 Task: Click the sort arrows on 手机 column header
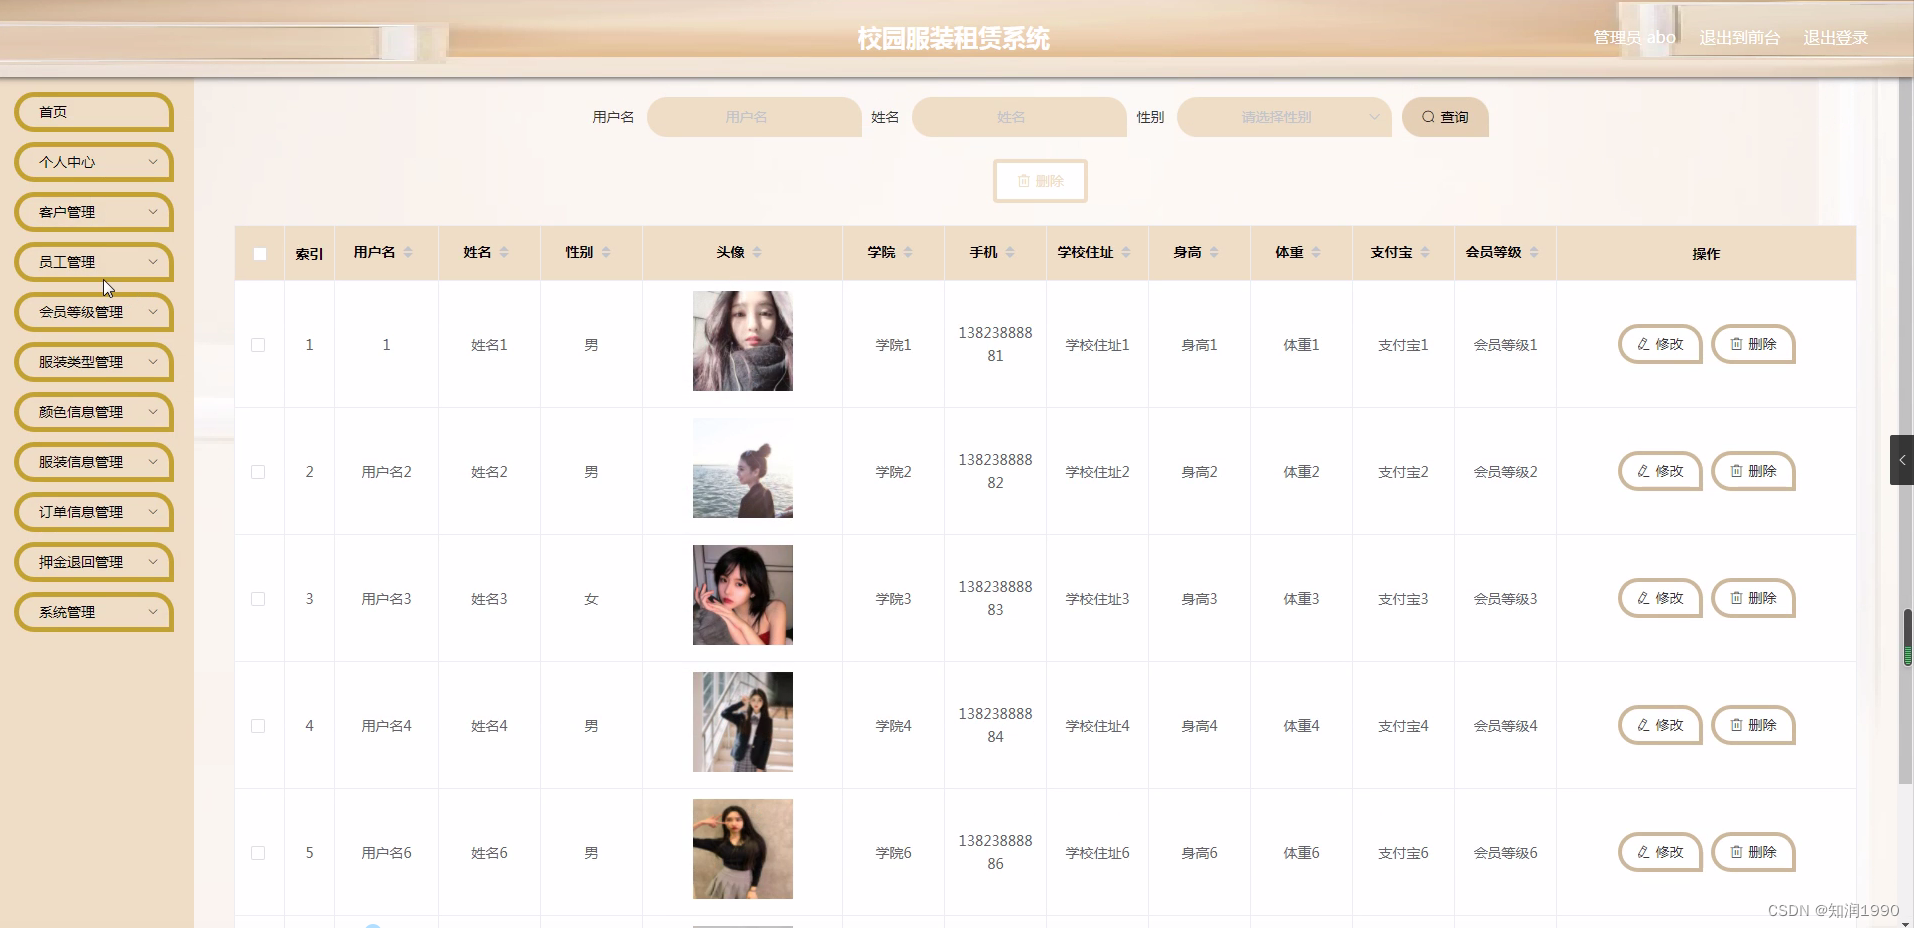coord(1010,252)
